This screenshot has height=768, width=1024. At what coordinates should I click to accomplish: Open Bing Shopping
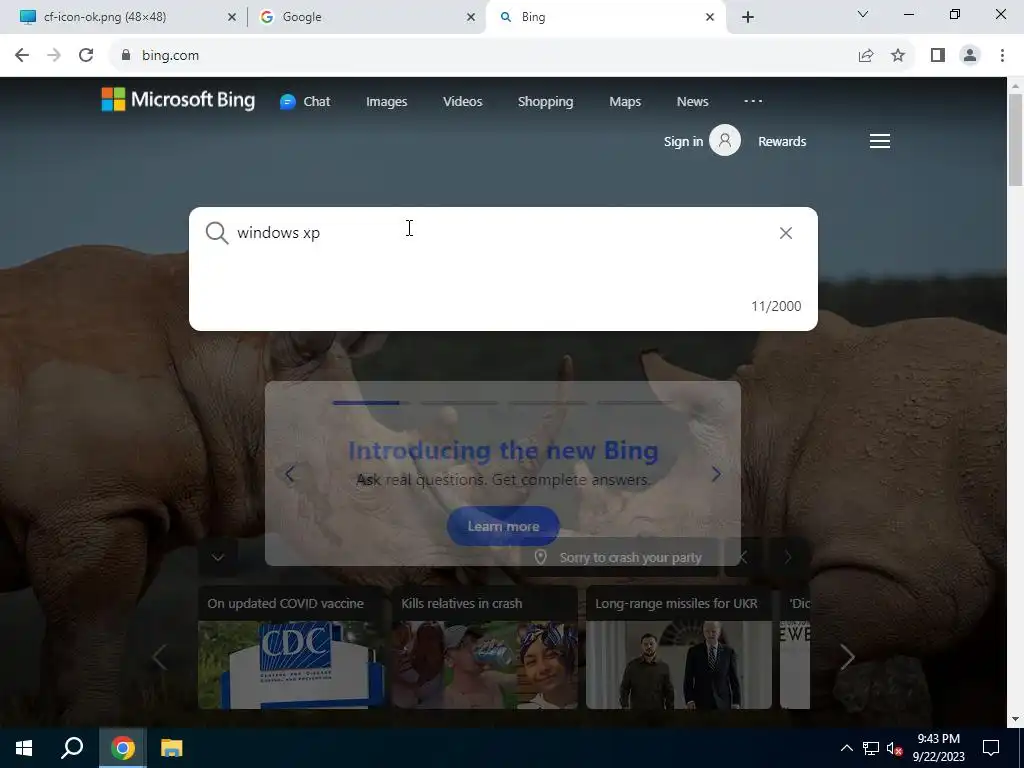[x=545, y=101]
